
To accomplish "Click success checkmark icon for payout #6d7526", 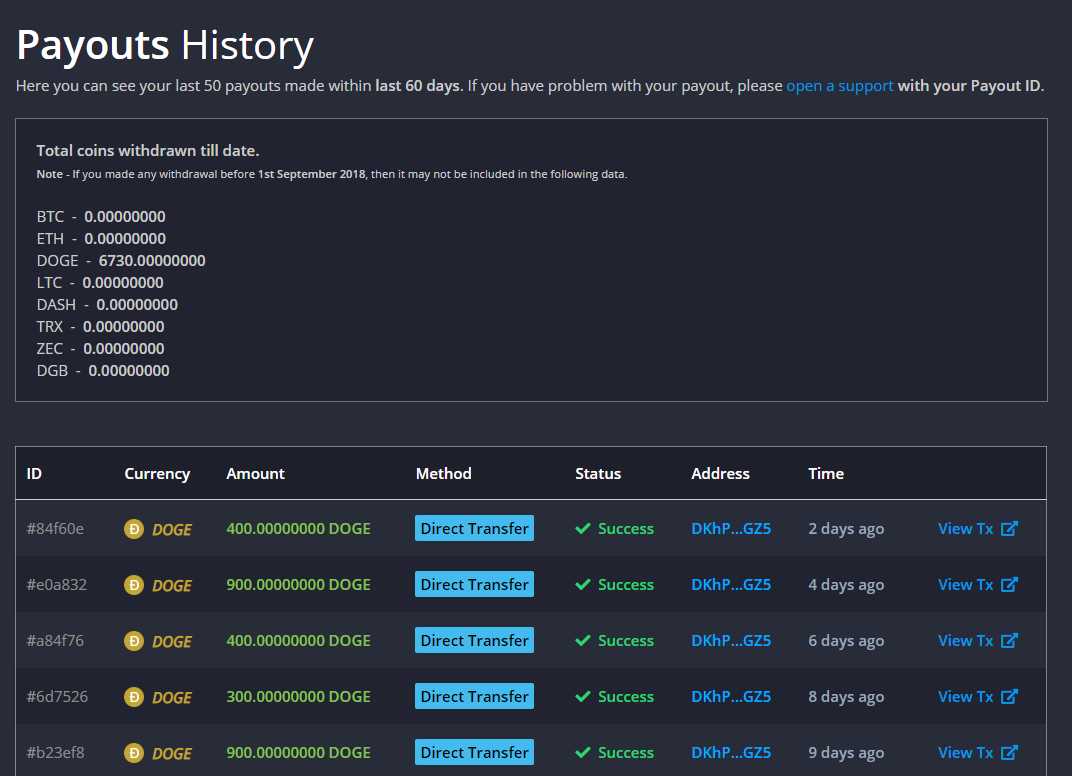I will pyautogui.click(x=583, y=697).
